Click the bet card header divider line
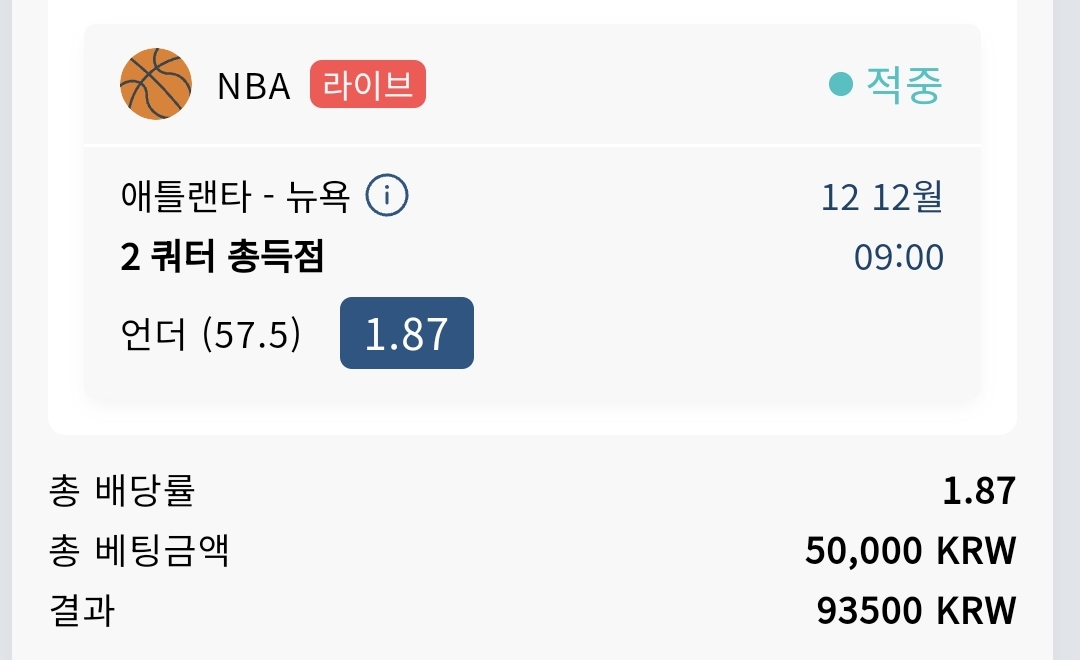The width and height of the screenshot is (1080, 660). pyautogui.click(x=532, y=145)
